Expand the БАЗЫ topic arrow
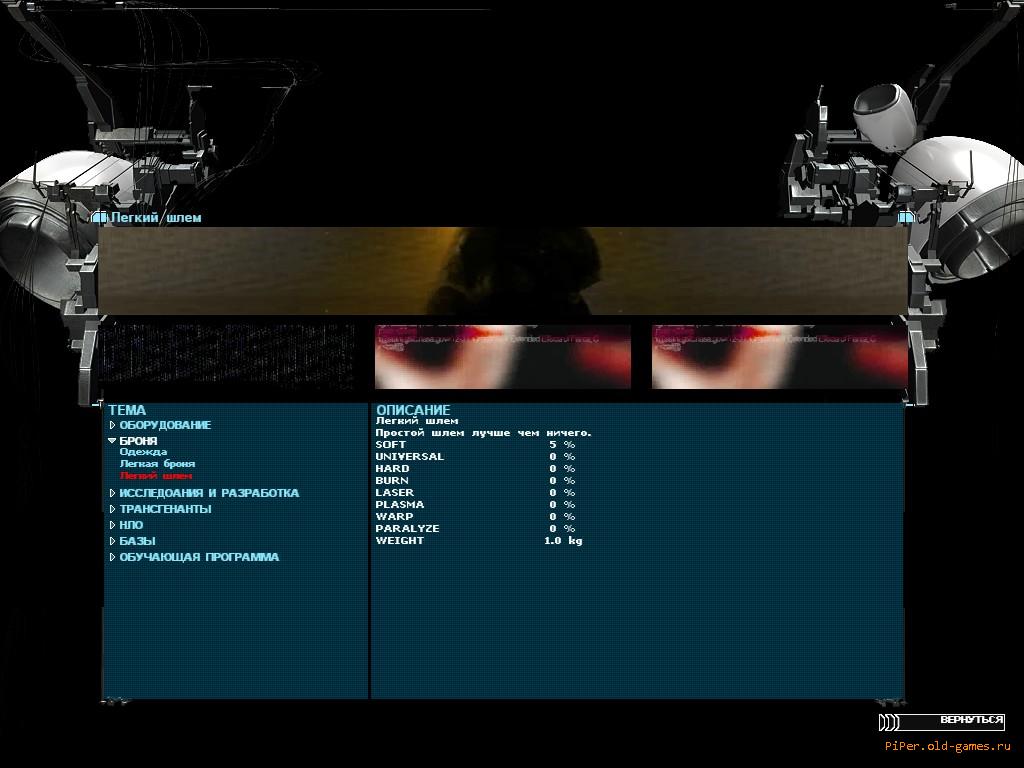Screen dimensions: 1024x768 click(x=113, y=541)
